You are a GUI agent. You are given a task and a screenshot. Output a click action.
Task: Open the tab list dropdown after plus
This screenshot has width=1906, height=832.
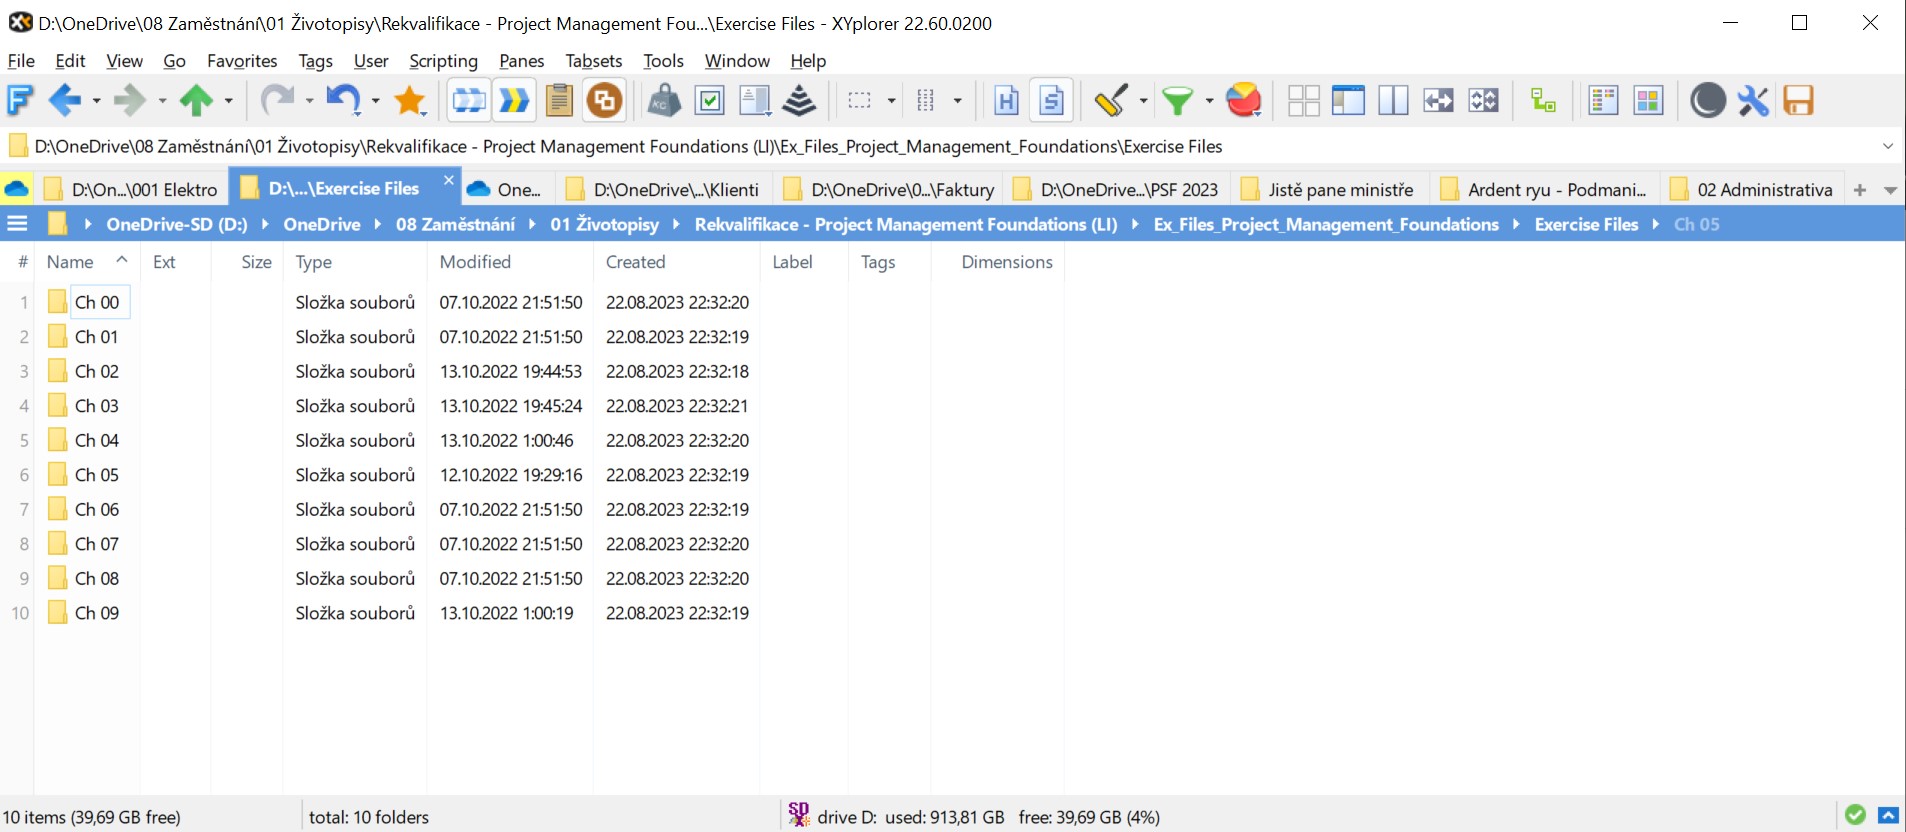(x=1890, y=189)
